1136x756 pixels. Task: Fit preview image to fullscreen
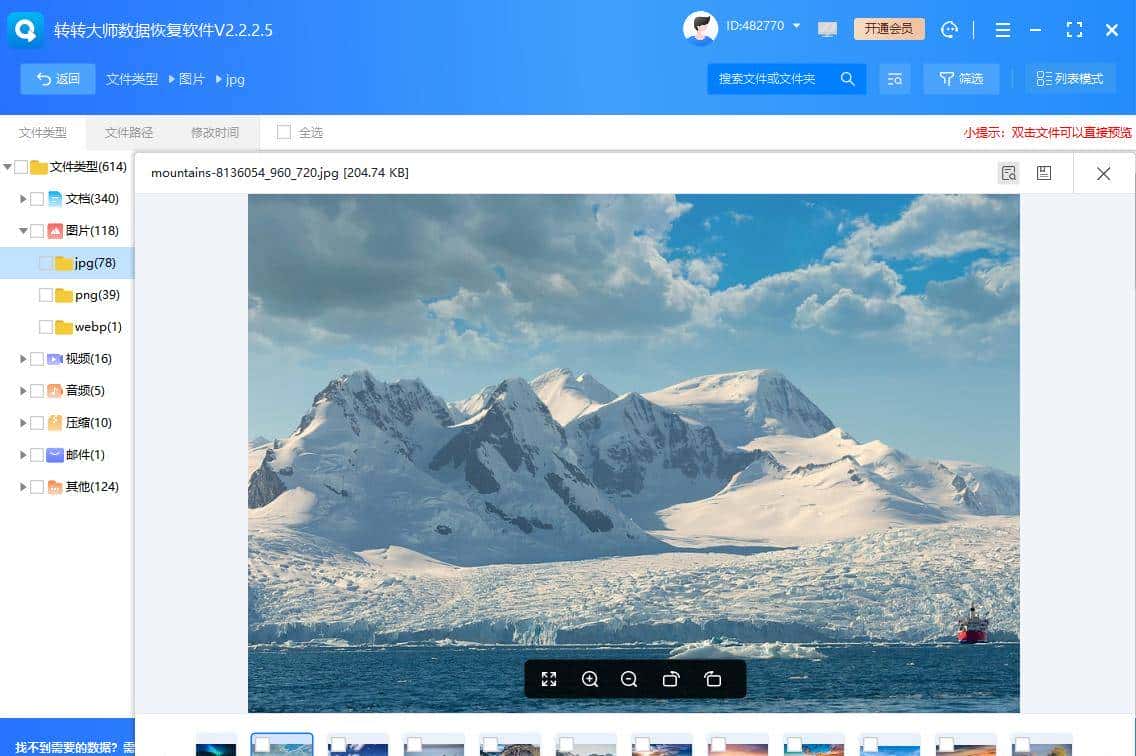click(x=549, y=679)
